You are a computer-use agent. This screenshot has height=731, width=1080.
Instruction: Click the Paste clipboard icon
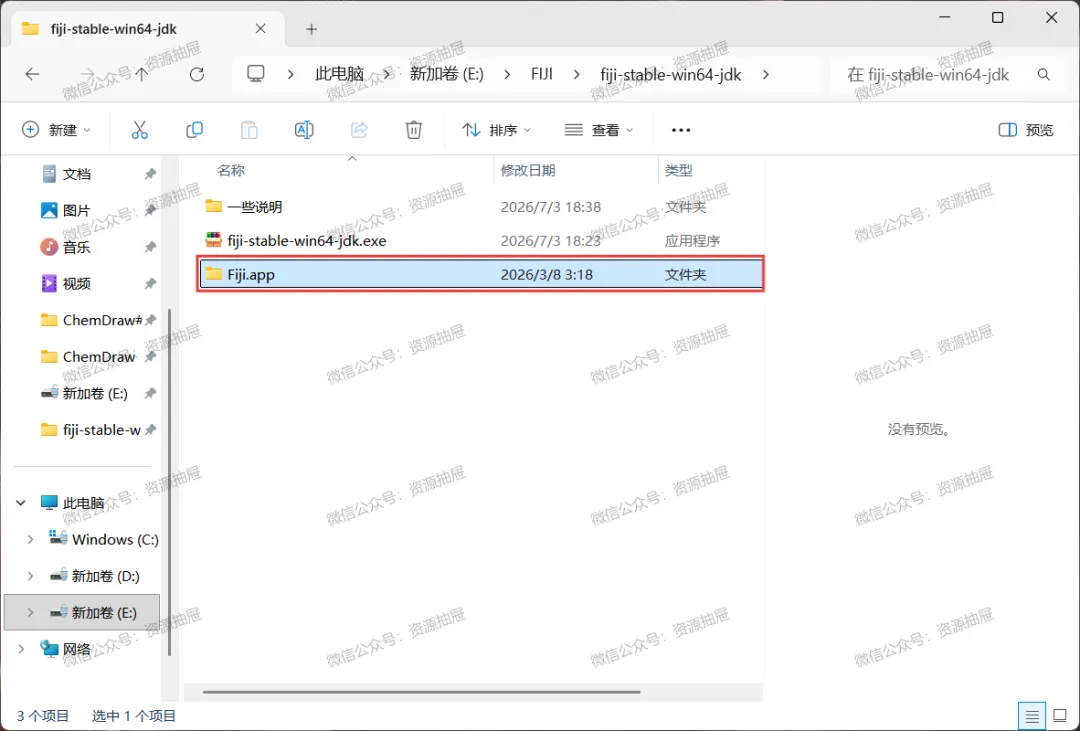click(249, 130)
